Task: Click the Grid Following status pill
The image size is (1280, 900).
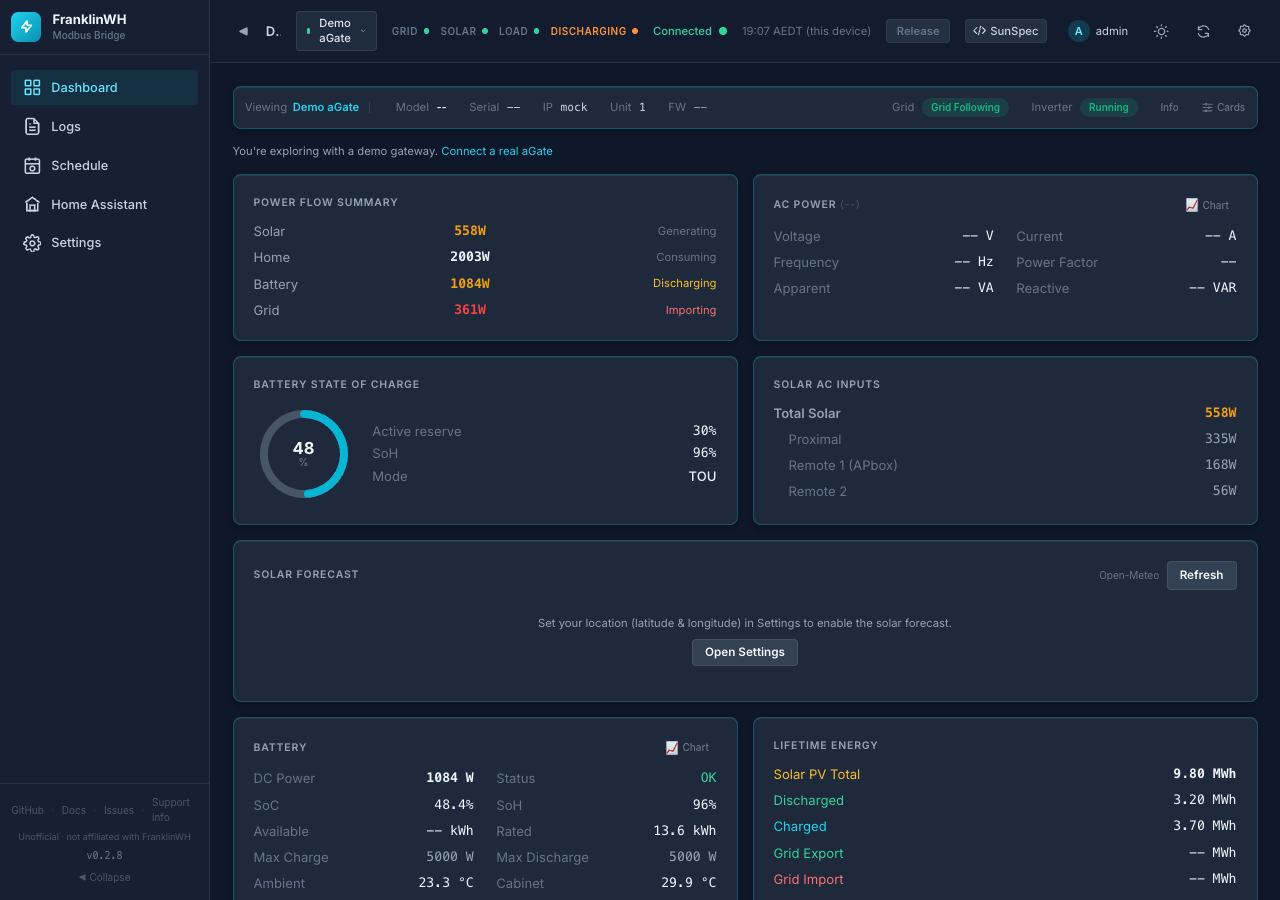Action: (965, 107)
